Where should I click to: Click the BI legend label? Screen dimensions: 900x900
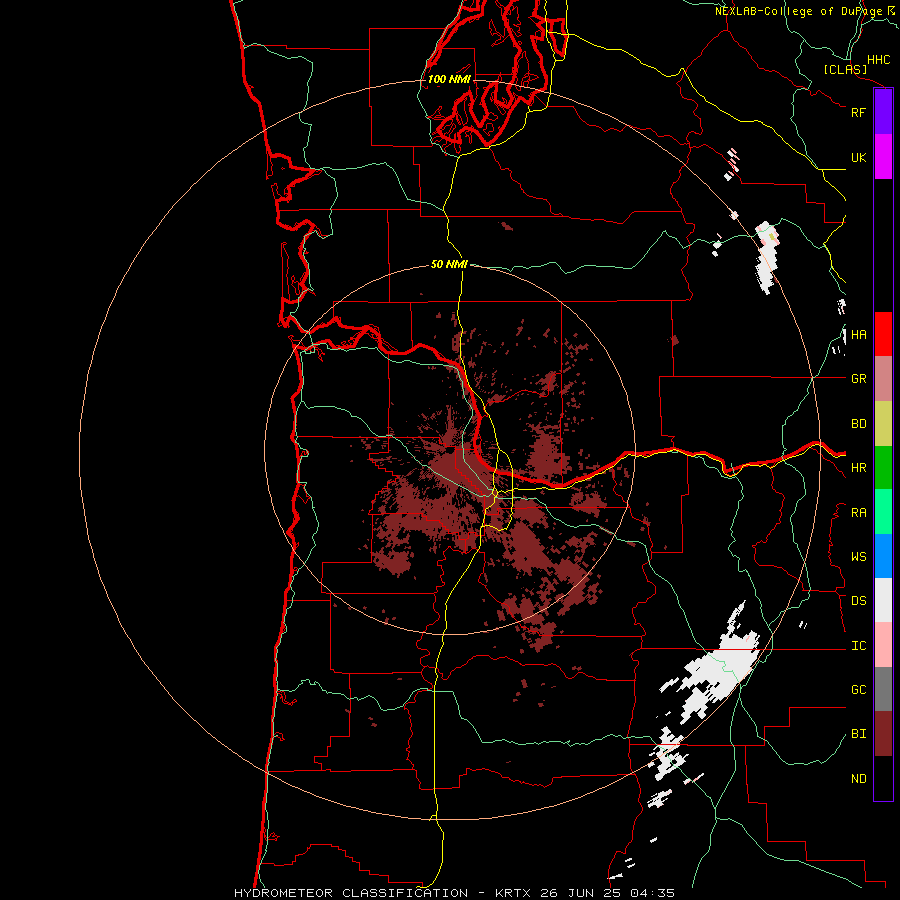click(x=858, y=734)
